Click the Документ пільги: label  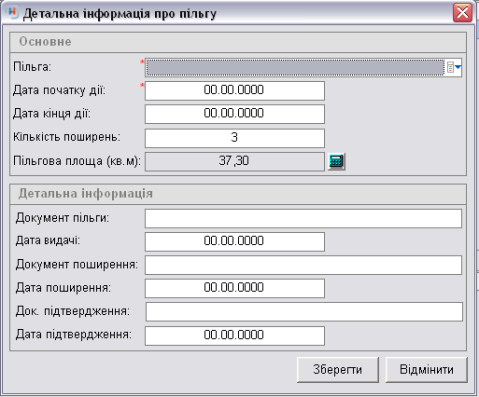click(x=62, y=218)
